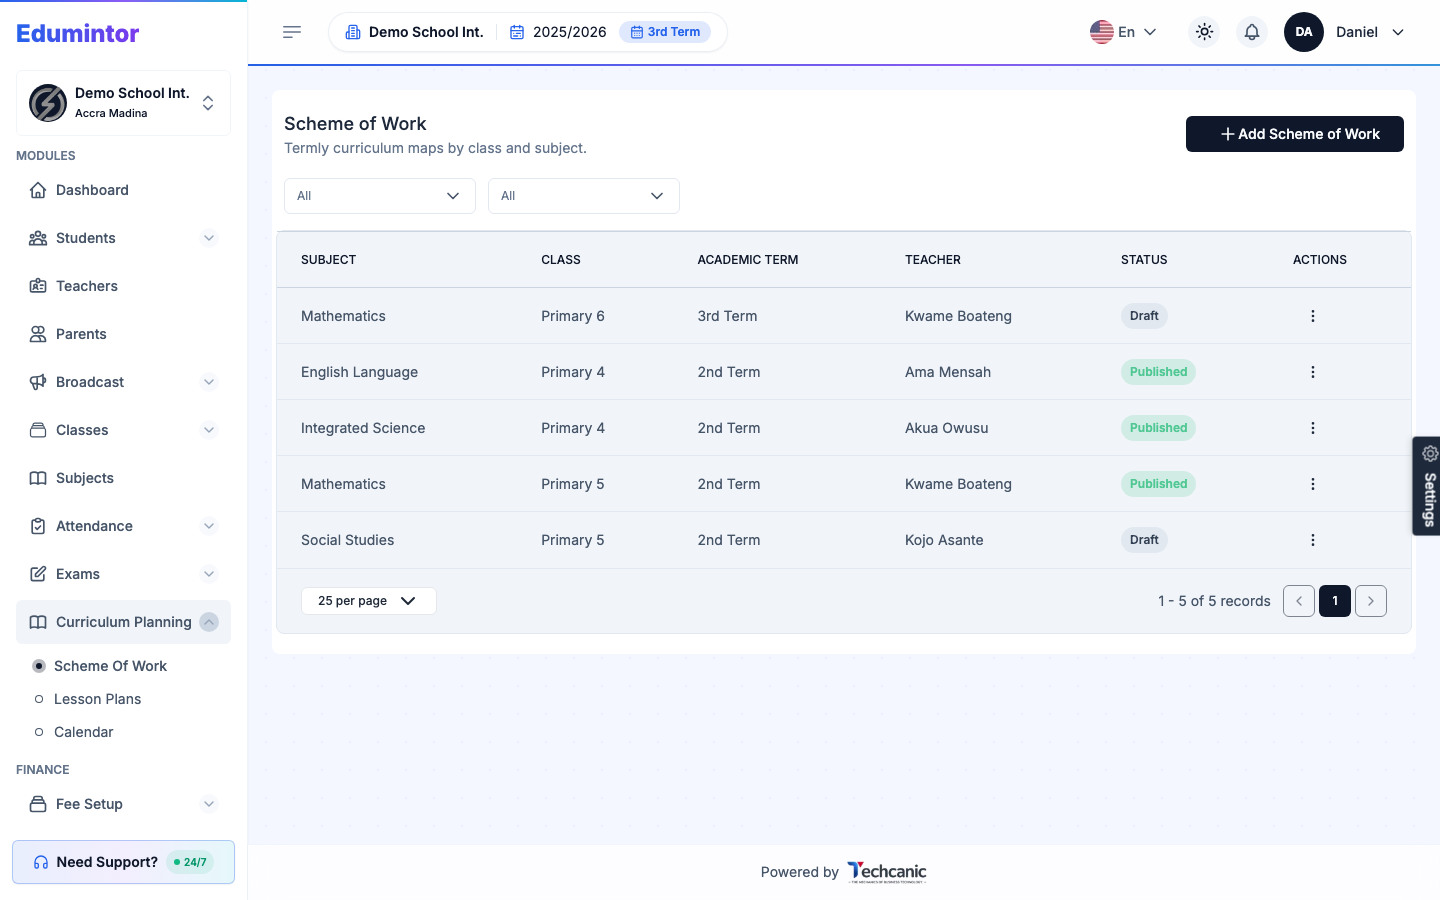
Task: Select Scheme Of Work submenu item
Action: coord(110,666)
